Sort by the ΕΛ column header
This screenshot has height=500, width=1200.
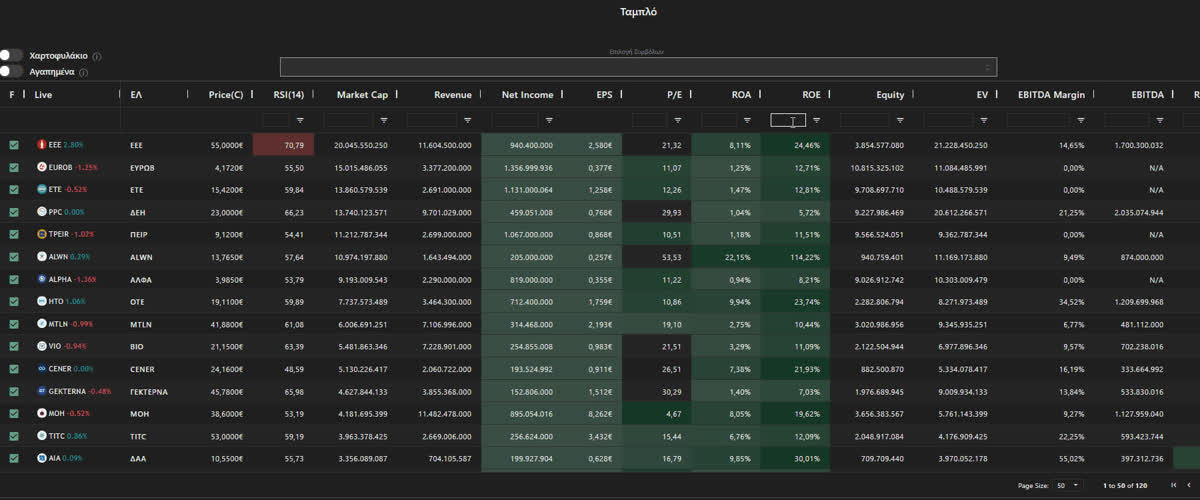coord(136,95)
